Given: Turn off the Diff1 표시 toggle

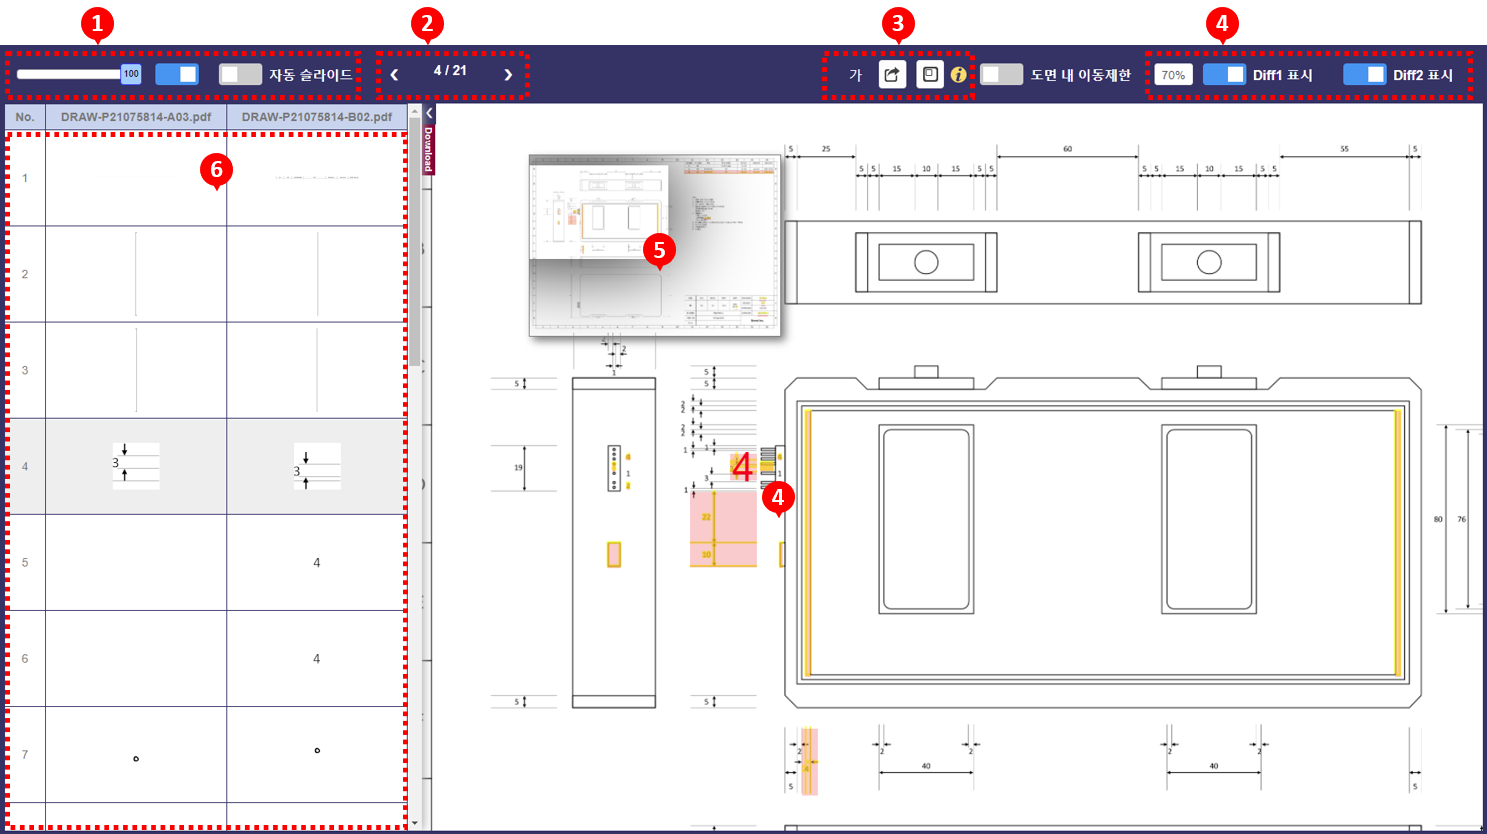Looking at the screenshot, I should click(1224, 75).
